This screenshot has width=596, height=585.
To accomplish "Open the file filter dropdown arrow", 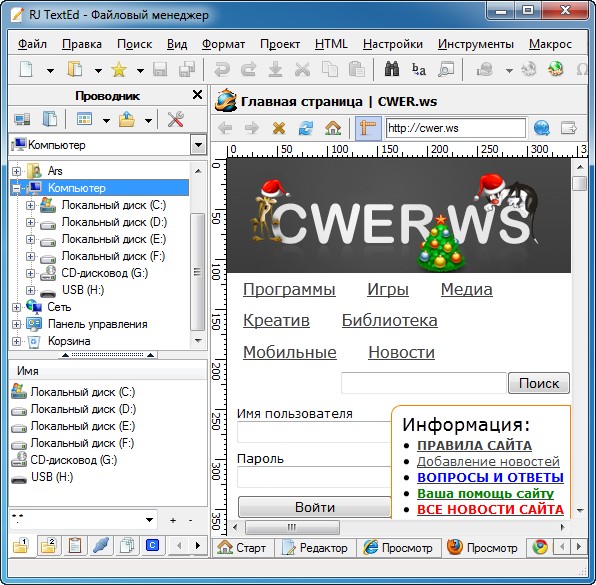I will [x=150, y=520].
